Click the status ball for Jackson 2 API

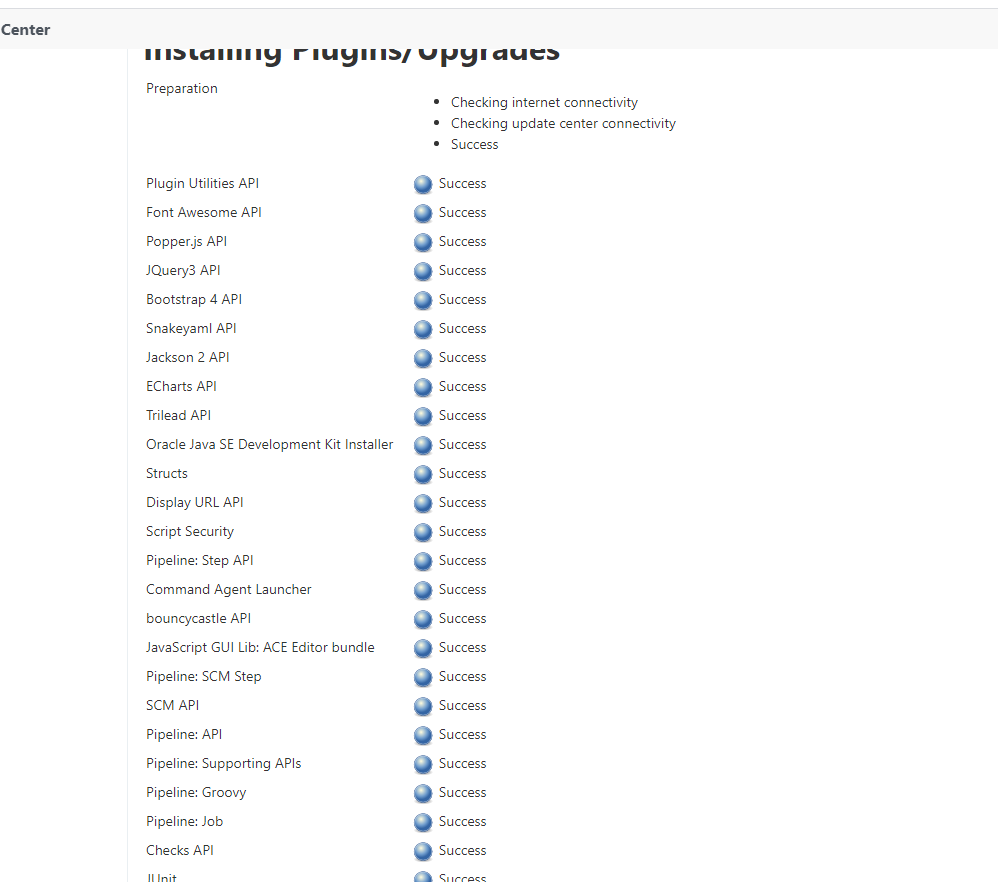pos(423,358)
